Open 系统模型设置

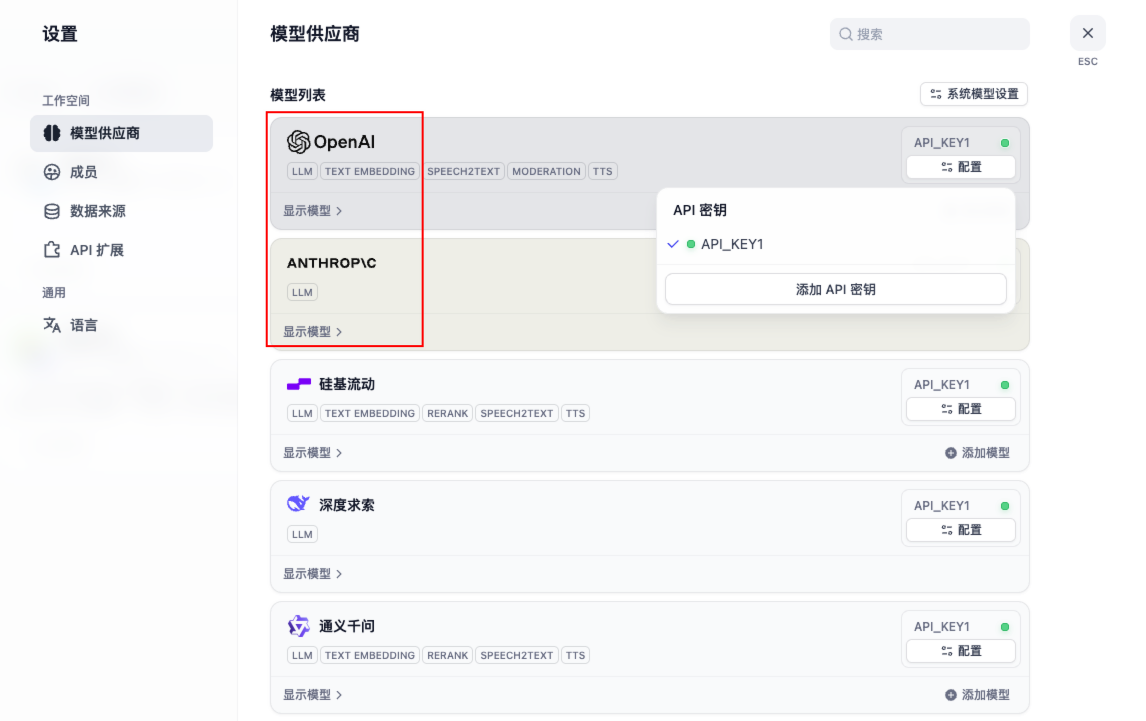[x=974, y=94]
